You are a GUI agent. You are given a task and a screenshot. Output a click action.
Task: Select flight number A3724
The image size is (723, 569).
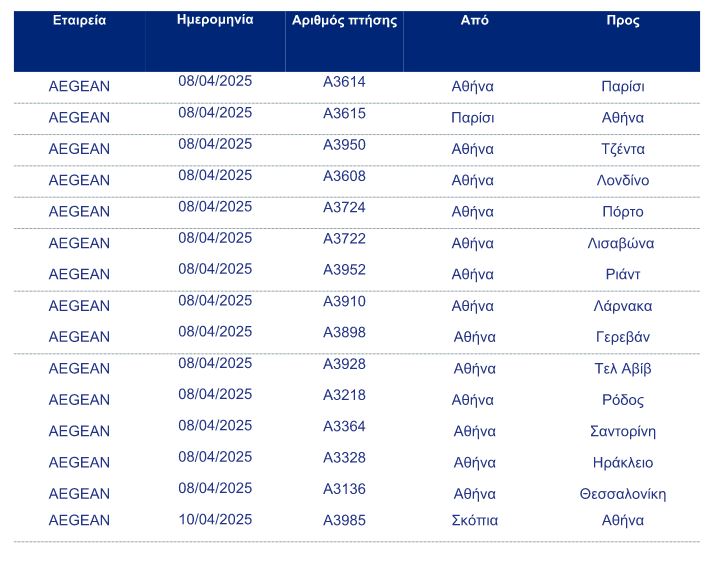344,208
